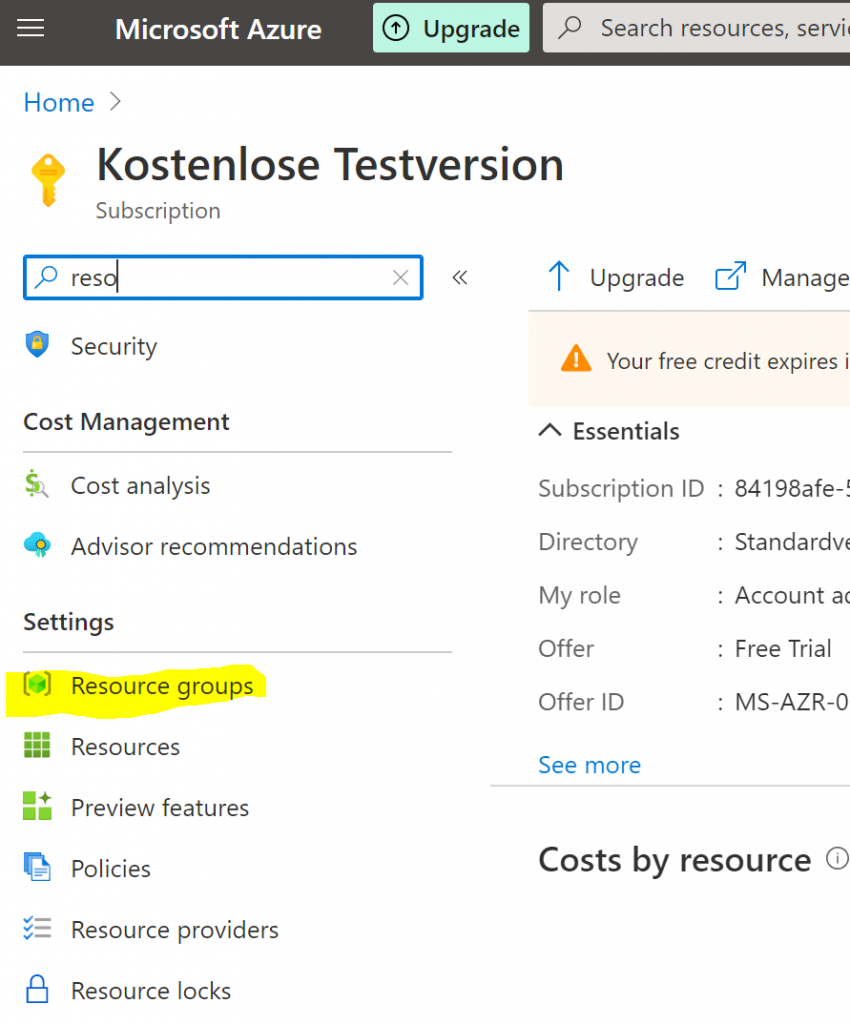The width and height of the screenshot is (850, 1024).
Task: Click the breadcrumb chevron after Home
Action: pos(116,102)
